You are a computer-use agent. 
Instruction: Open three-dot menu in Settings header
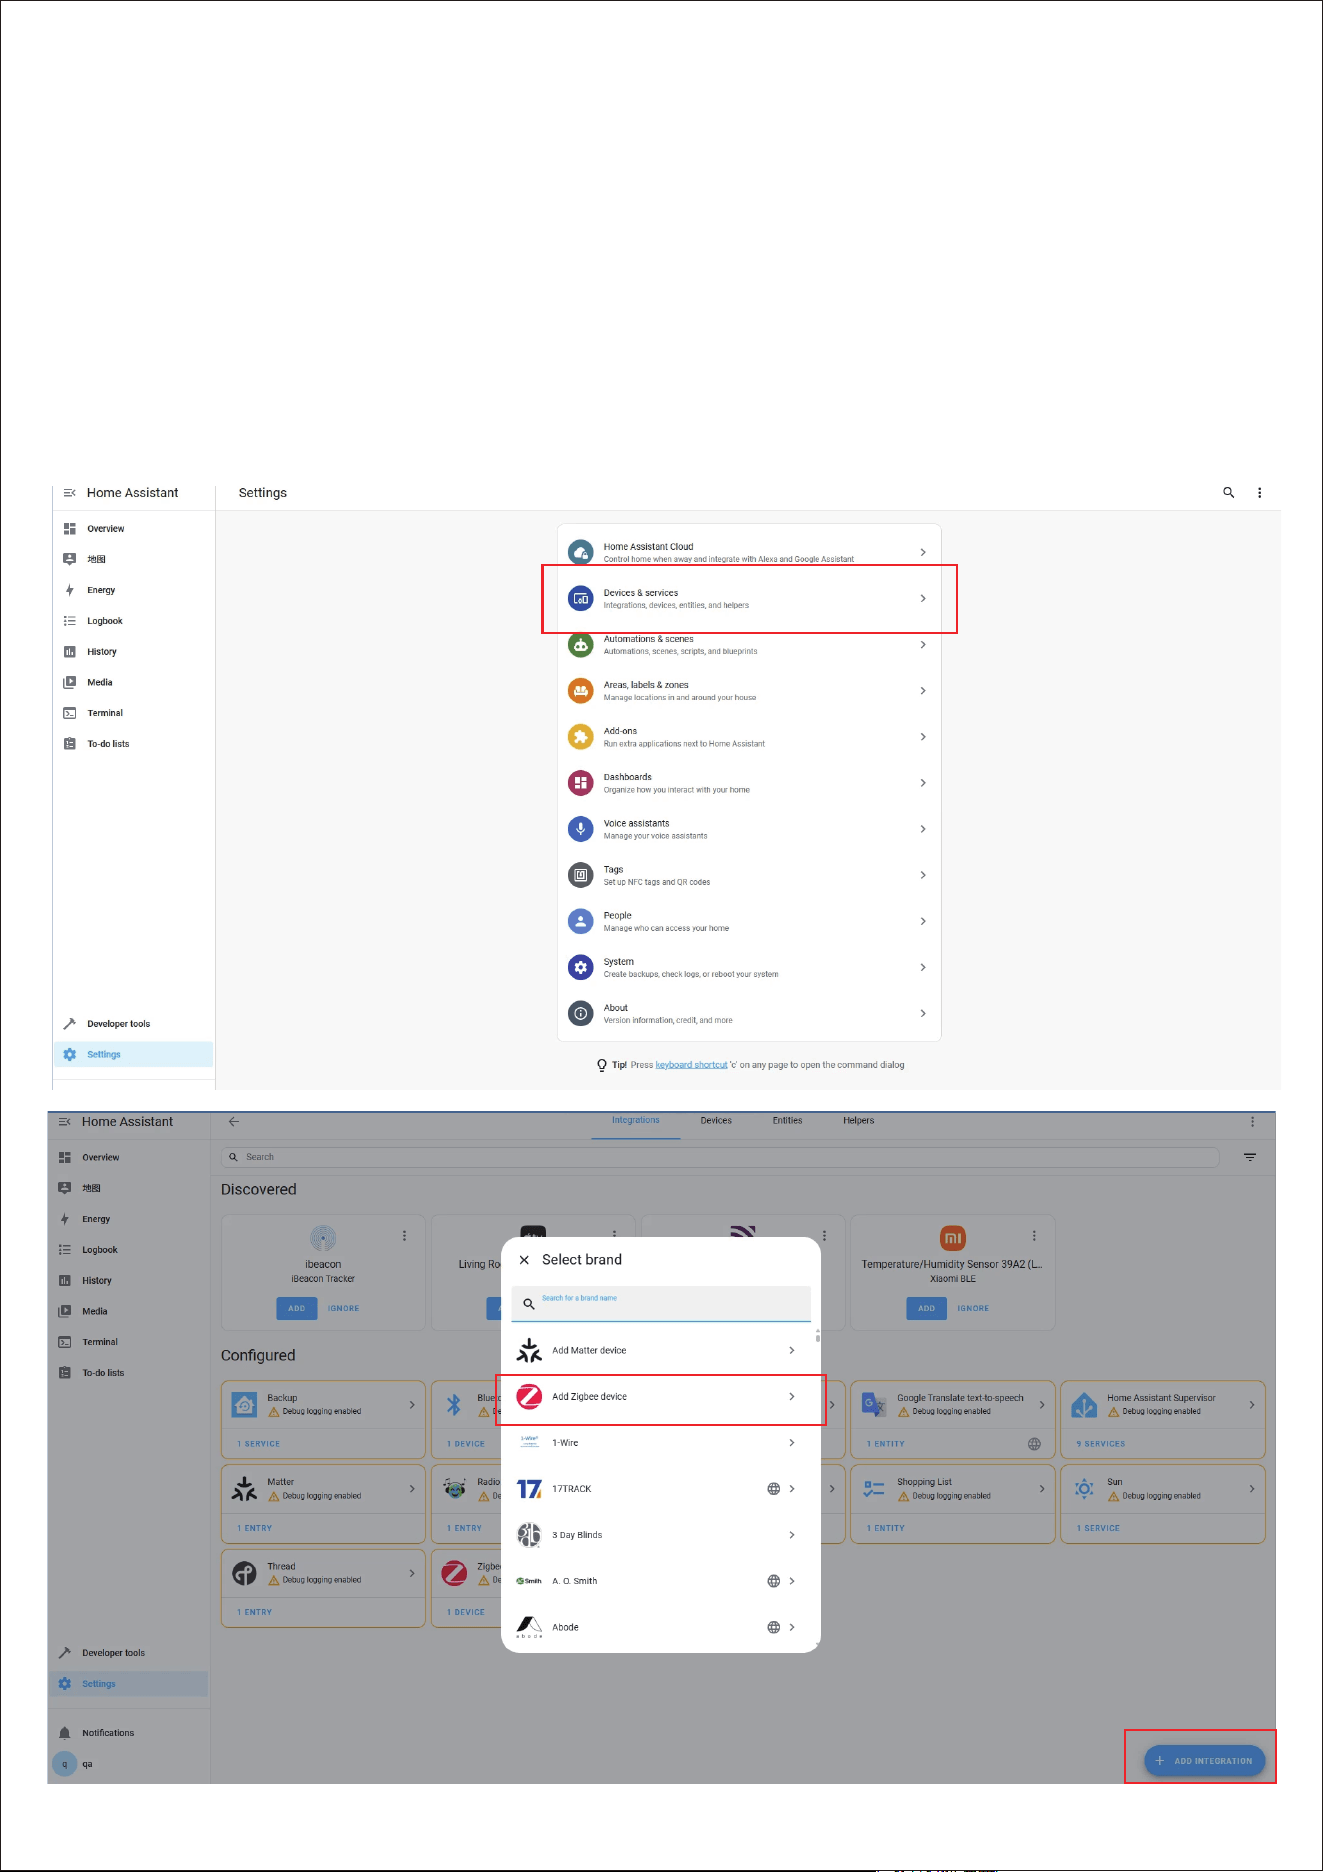1260,493
